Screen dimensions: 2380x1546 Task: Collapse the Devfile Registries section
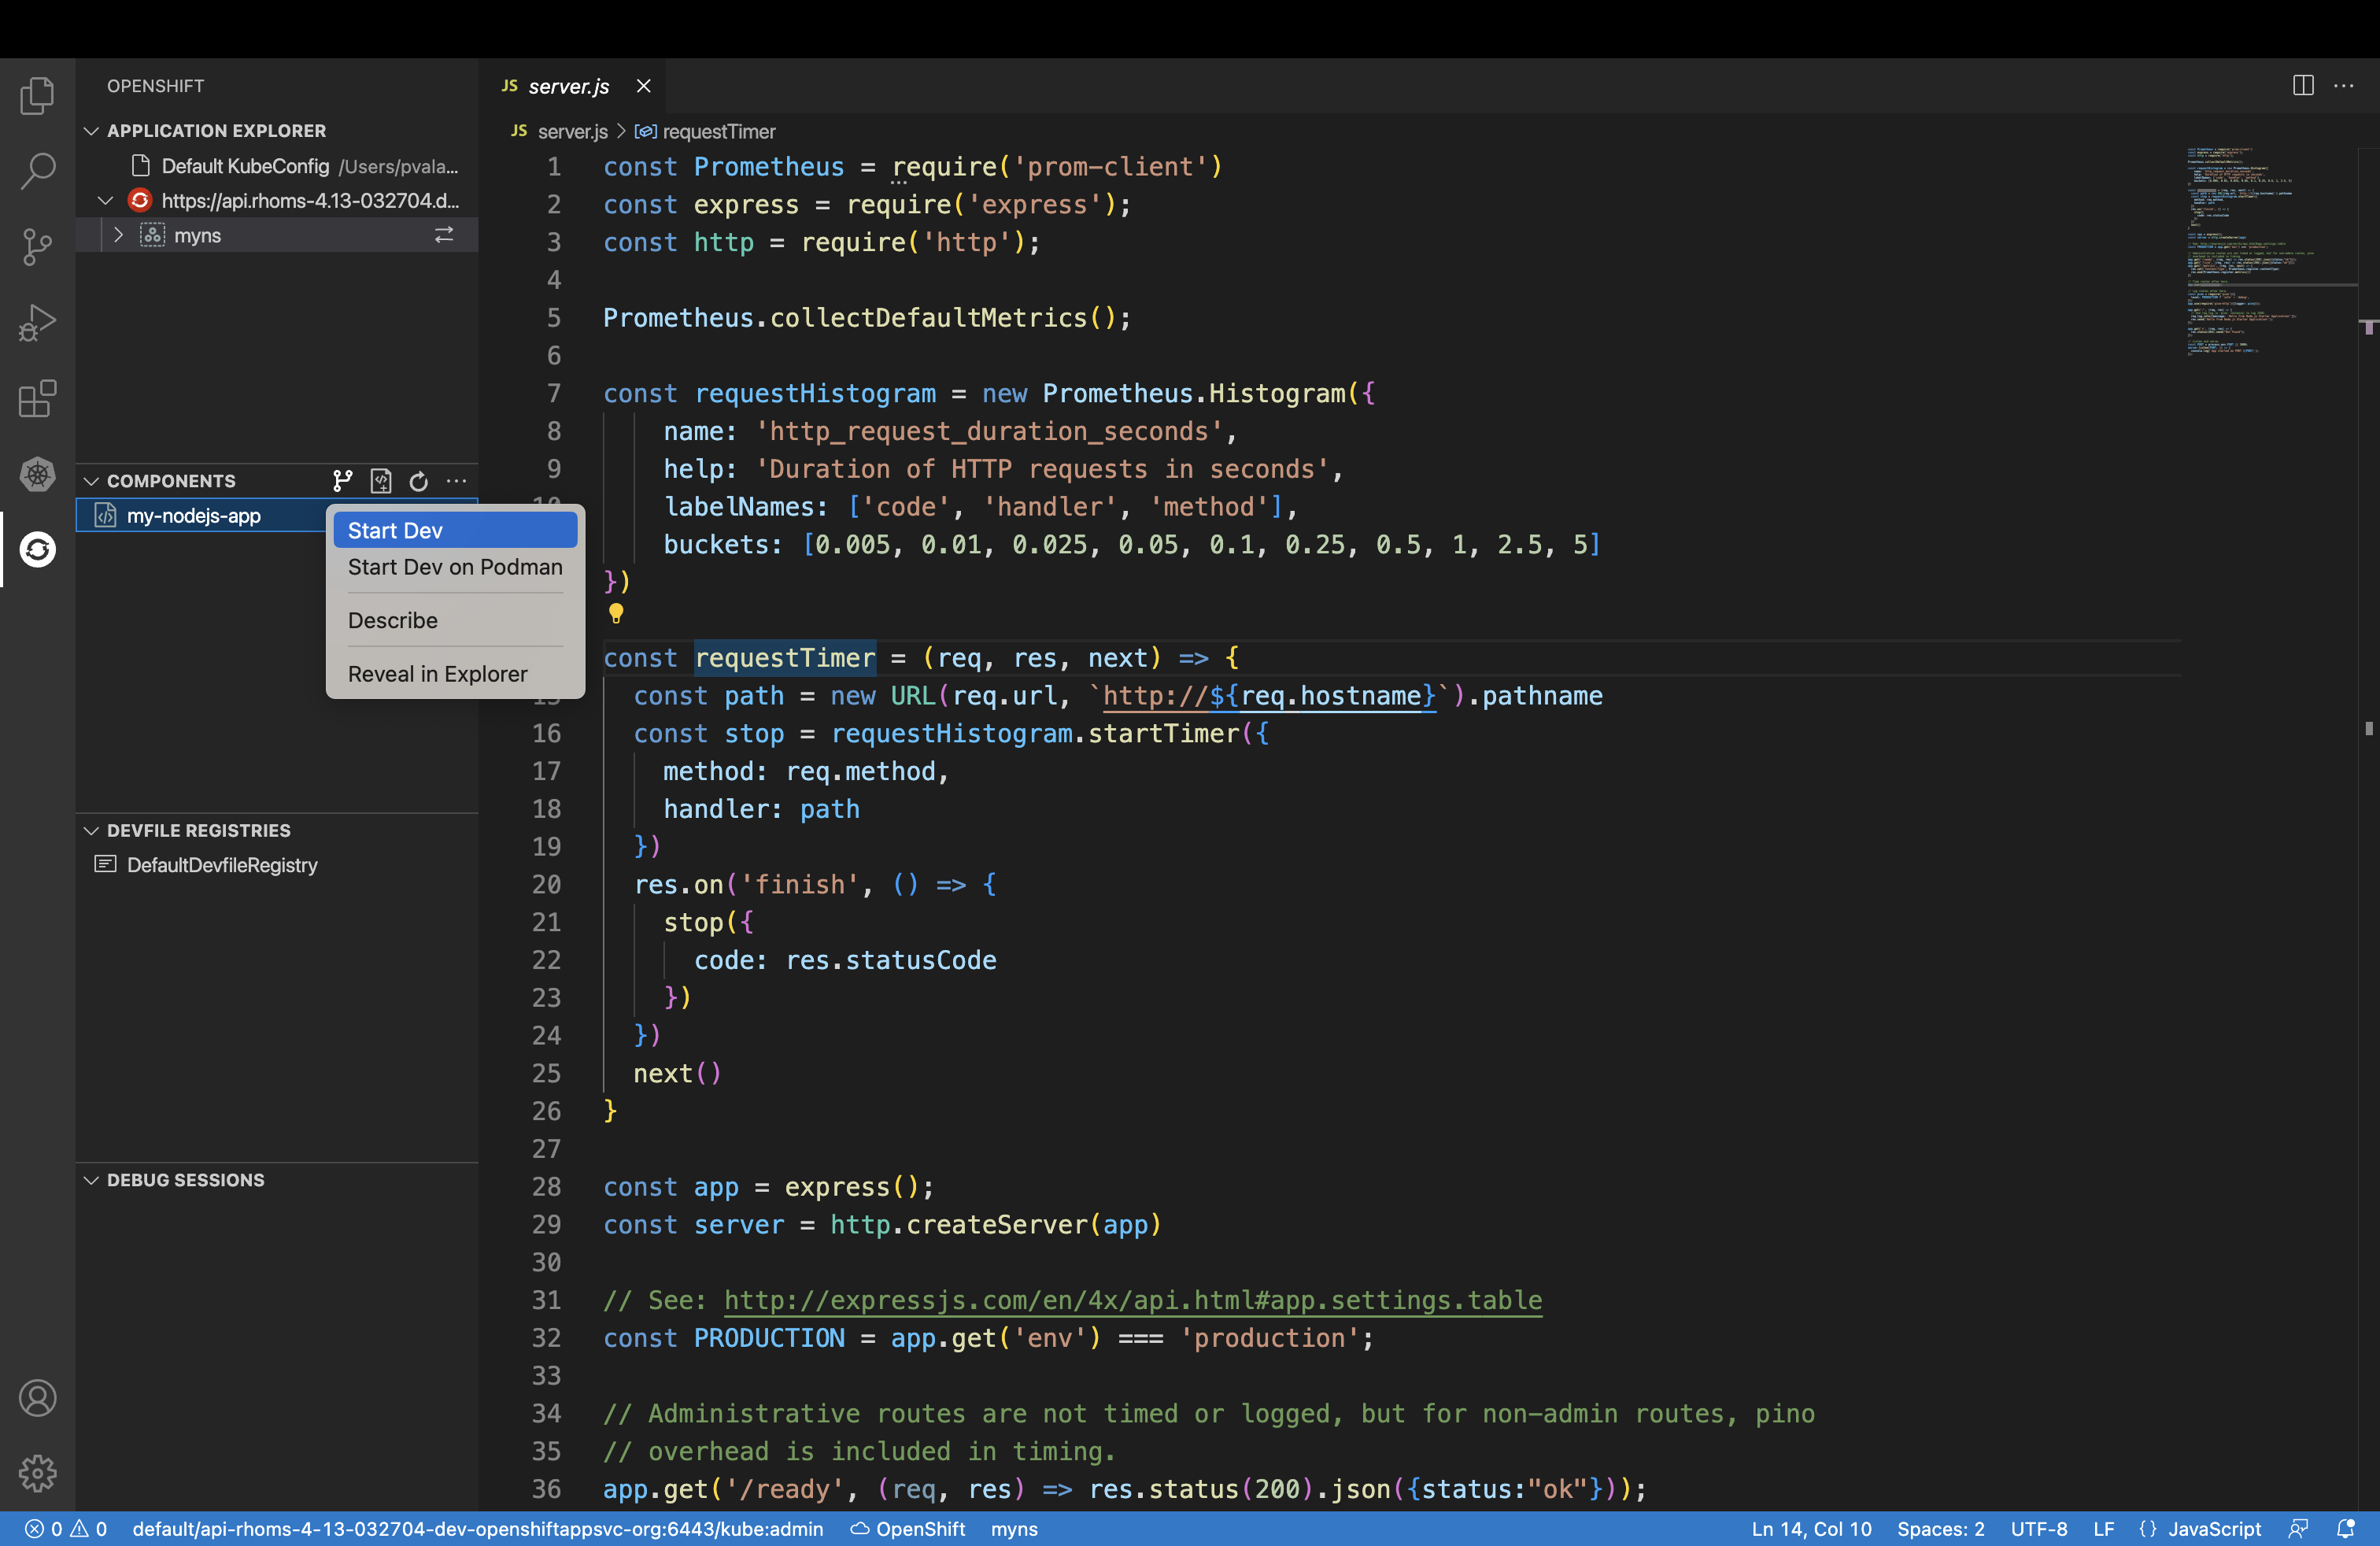[92, 830]
